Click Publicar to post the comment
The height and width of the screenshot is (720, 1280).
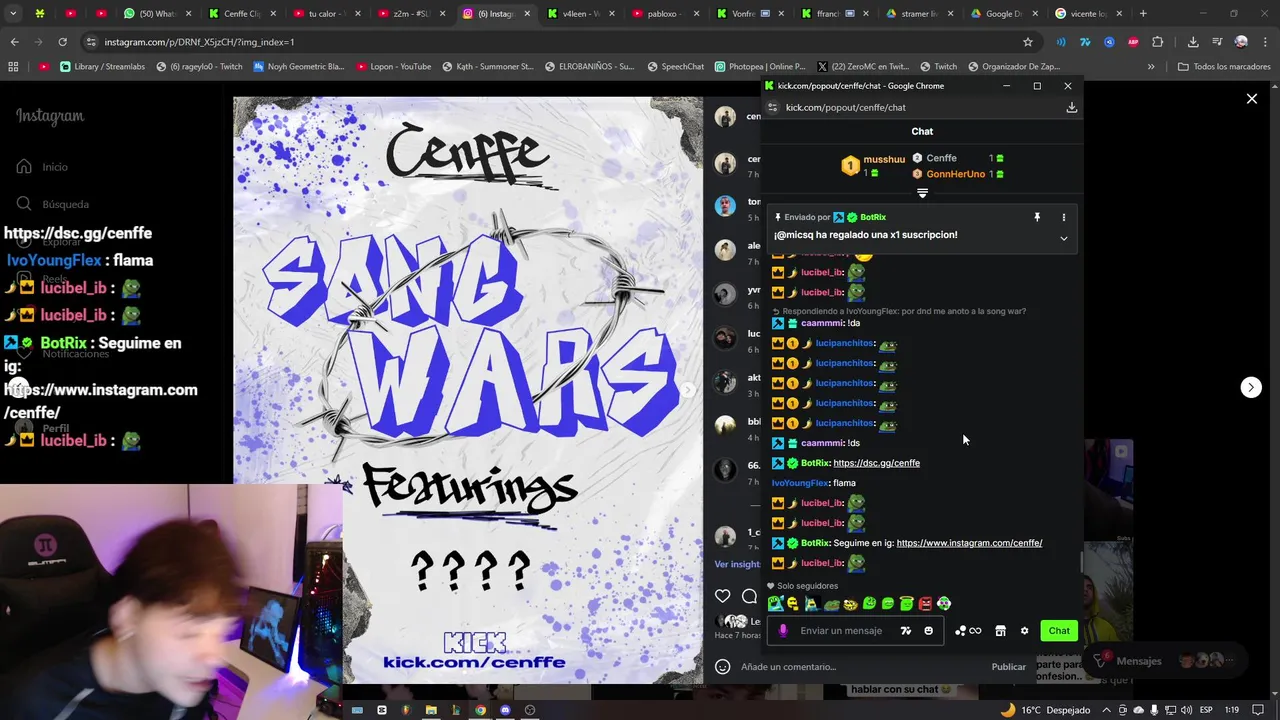click(x=1008, y=667)
